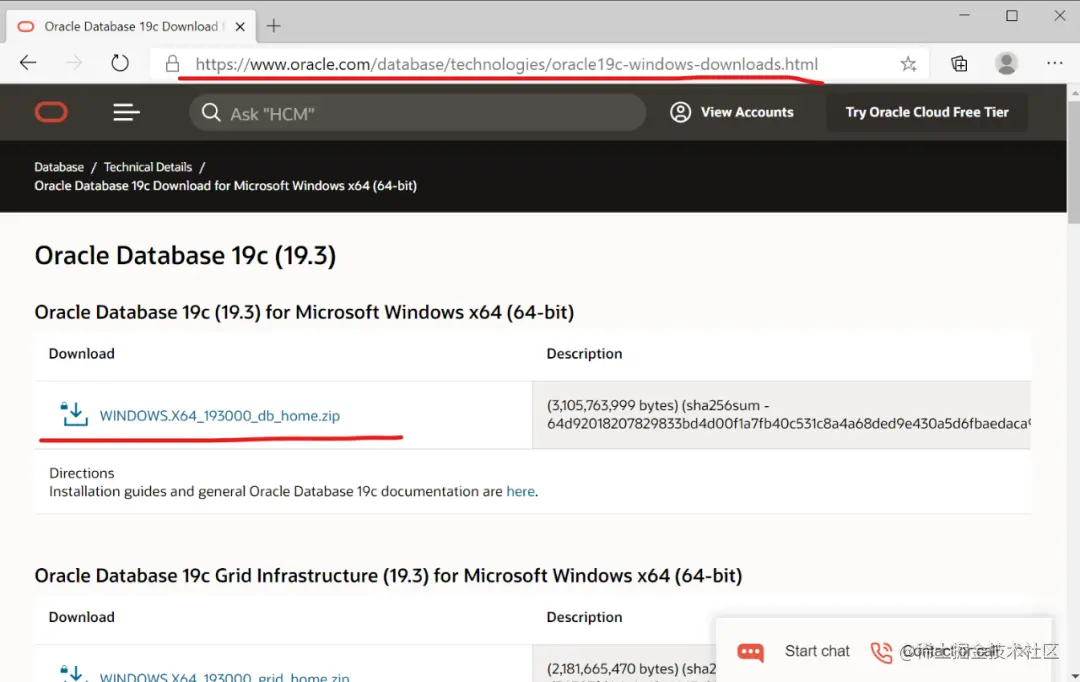Open the Oracle hamburger menu
This screenshot has width=1080, height=682.
(x=126, y=112)
